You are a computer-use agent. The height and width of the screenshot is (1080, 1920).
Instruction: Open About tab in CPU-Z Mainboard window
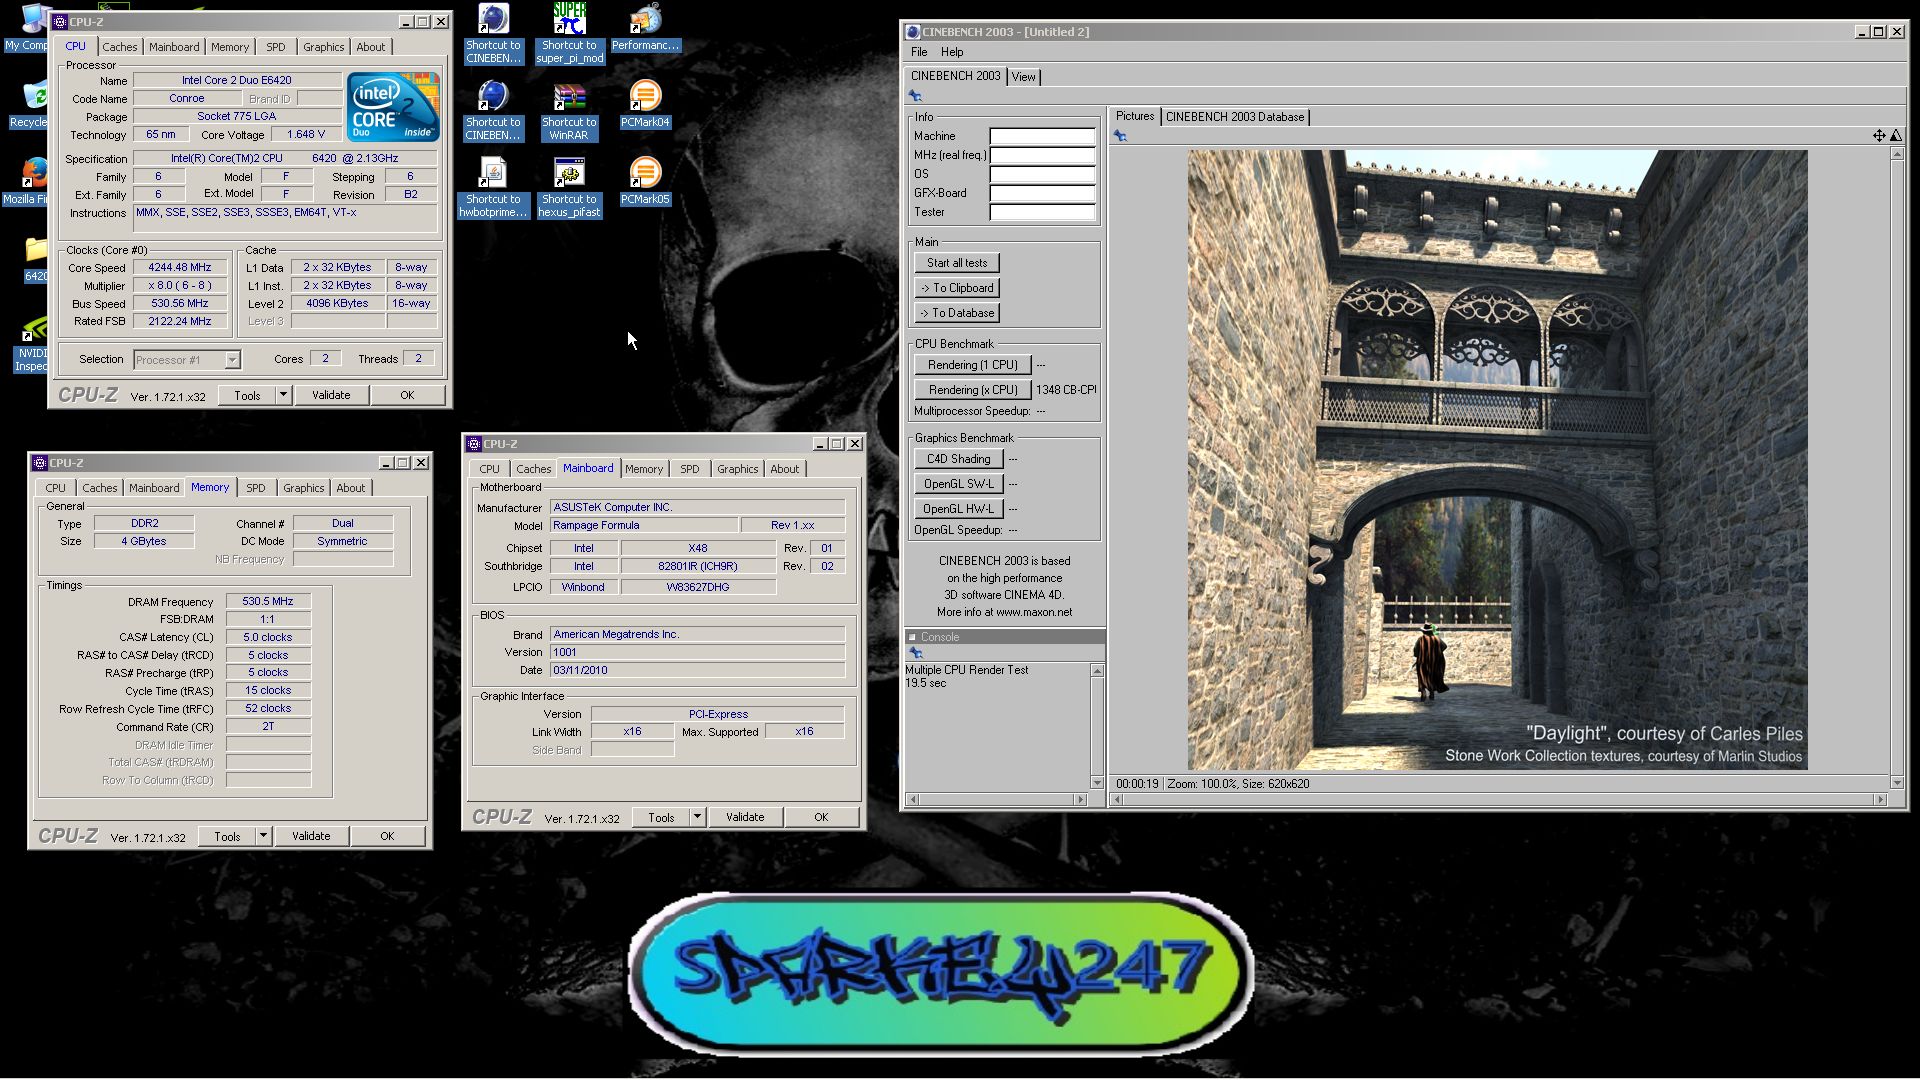pyautogui.click(x=785, y=469)
